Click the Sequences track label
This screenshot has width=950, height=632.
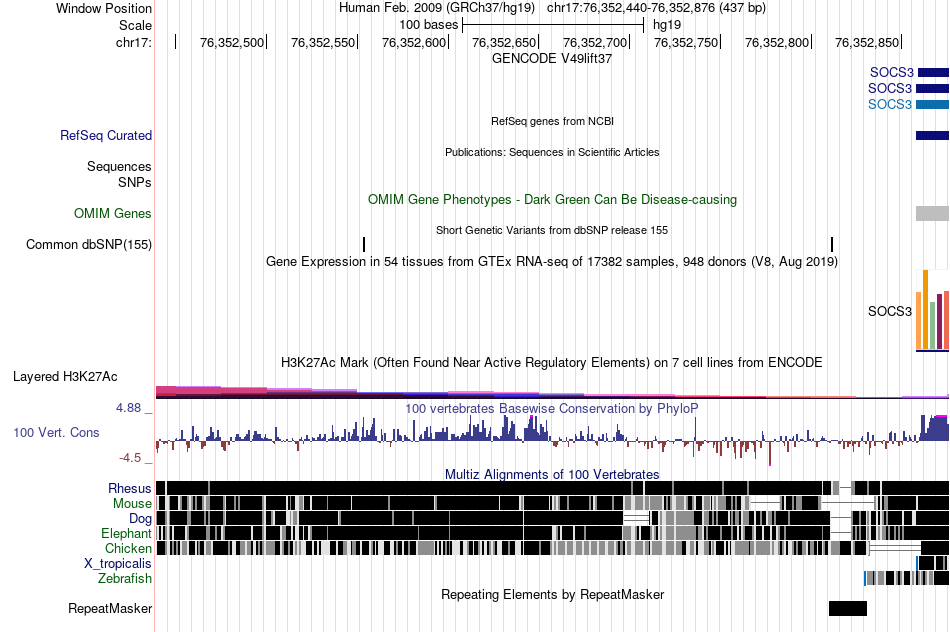pos(119,166)
